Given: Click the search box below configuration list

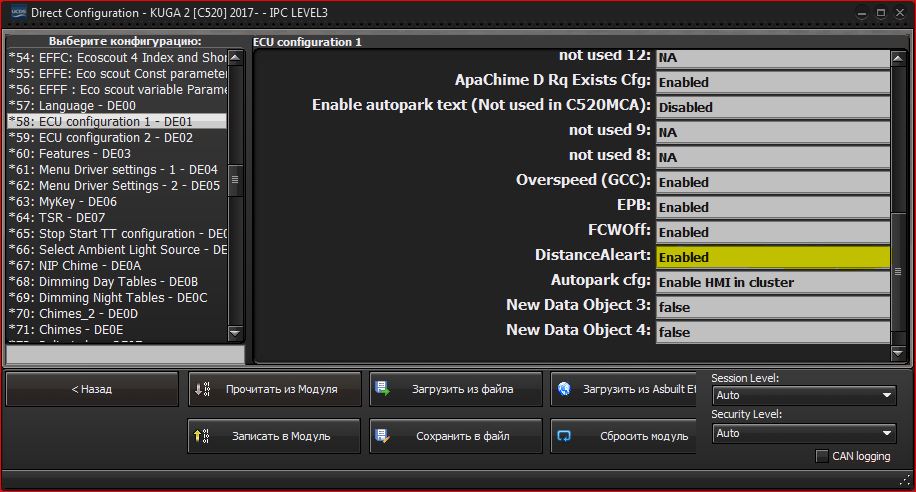Looking at the screenshot, I should (x=125, y=355).
